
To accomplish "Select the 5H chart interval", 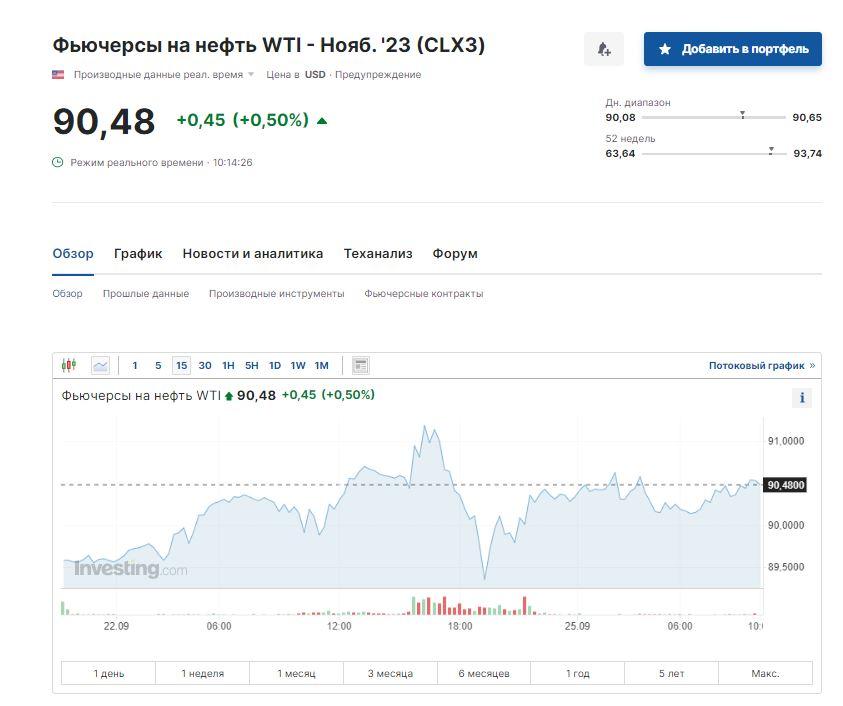I will tap(252, 366).
